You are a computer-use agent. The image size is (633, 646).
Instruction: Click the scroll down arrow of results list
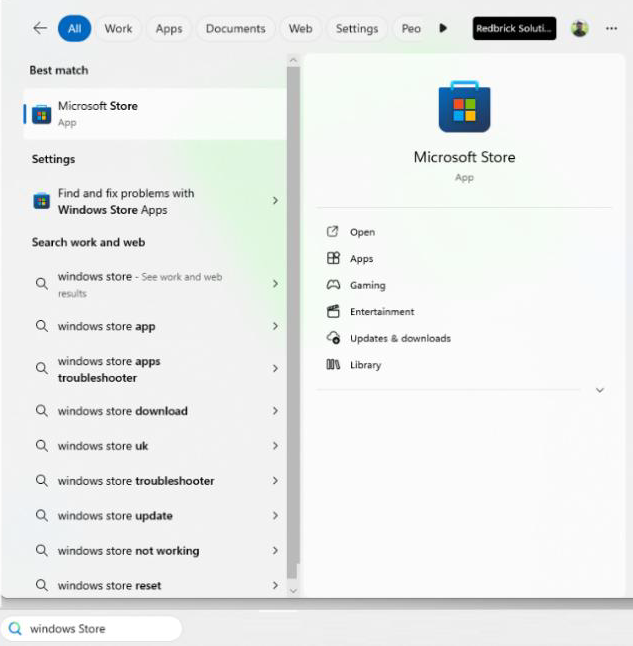293,591
